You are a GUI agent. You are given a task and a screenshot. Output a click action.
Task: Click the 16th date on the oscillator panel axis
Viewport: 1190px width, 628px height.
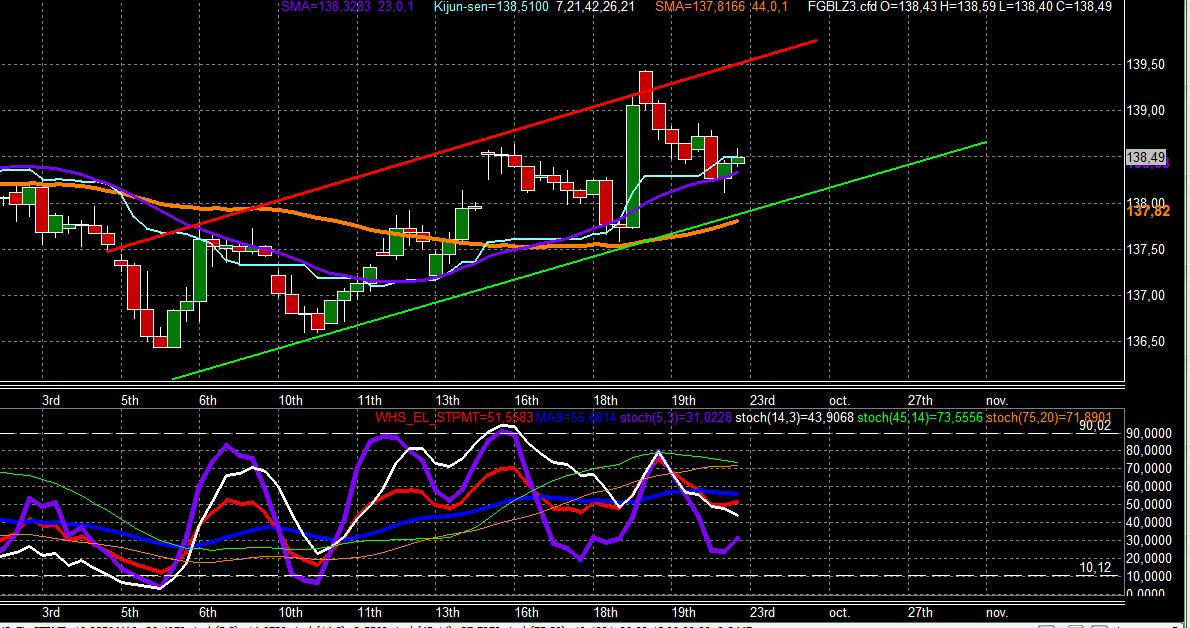[527, 612]
